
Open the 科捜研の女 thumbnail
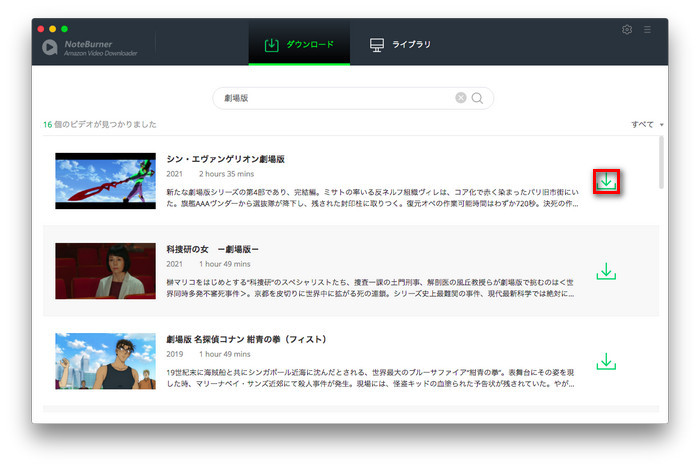pyautogui.click(x=105, y=271)
